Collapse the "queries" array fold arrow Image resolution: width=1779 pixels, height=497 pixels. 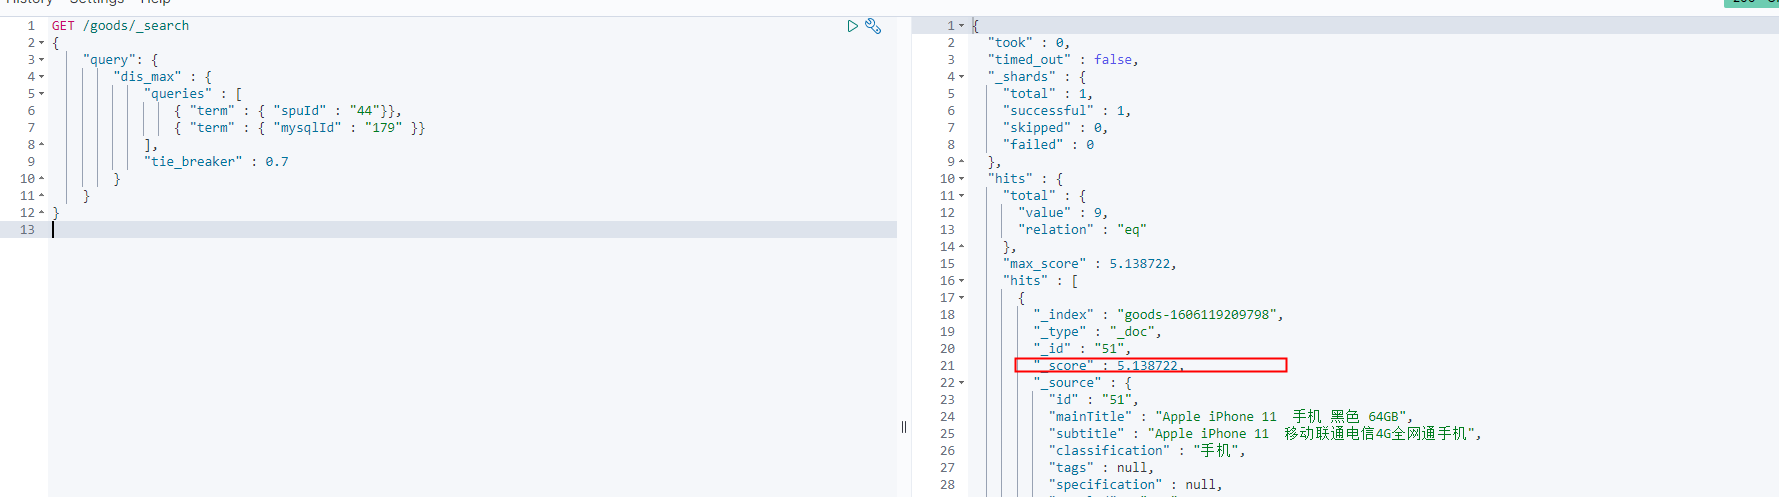tap(41, 94)
